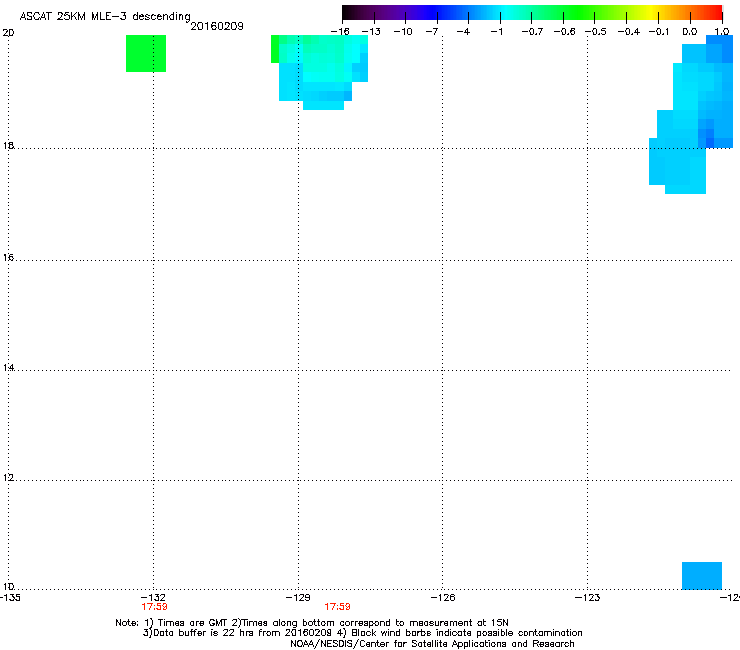Click the colorbar label "-16"
740x650 pixels.
pos(340,32)
